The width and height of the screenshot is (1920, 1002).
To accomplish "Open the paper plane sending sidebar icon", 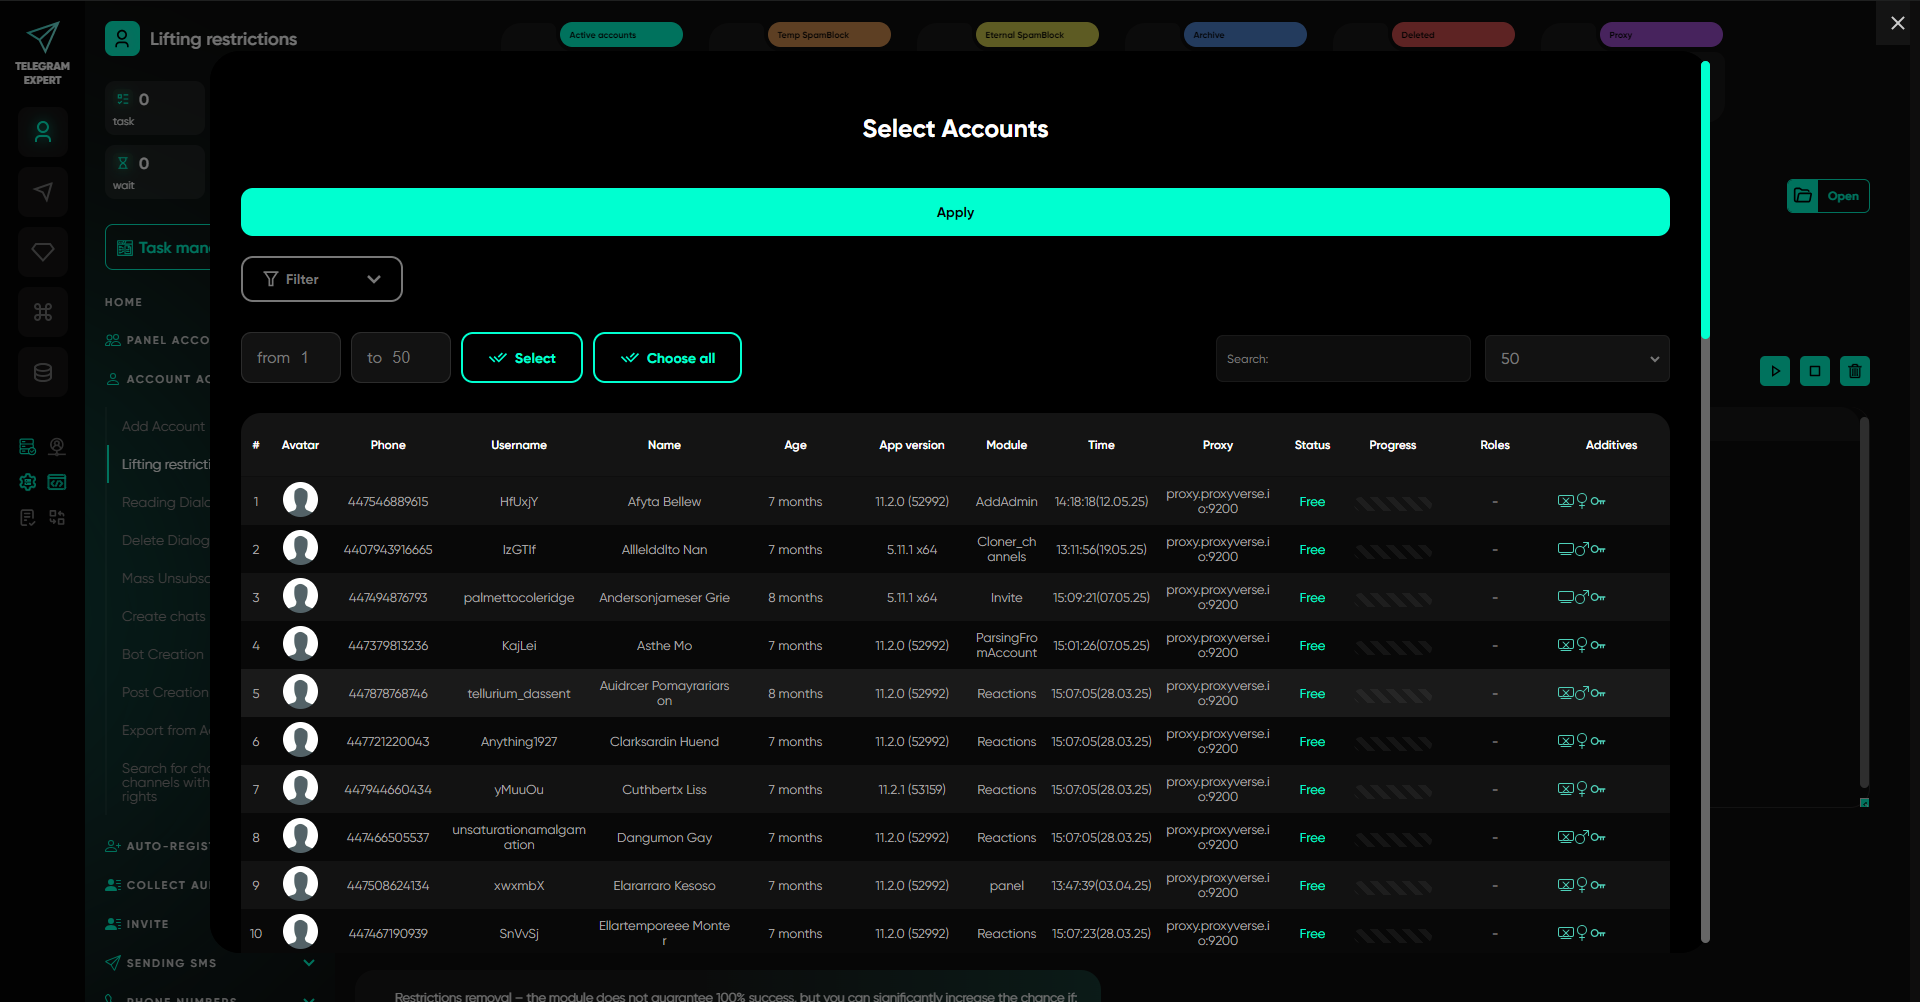I will [x=43, y=192].
